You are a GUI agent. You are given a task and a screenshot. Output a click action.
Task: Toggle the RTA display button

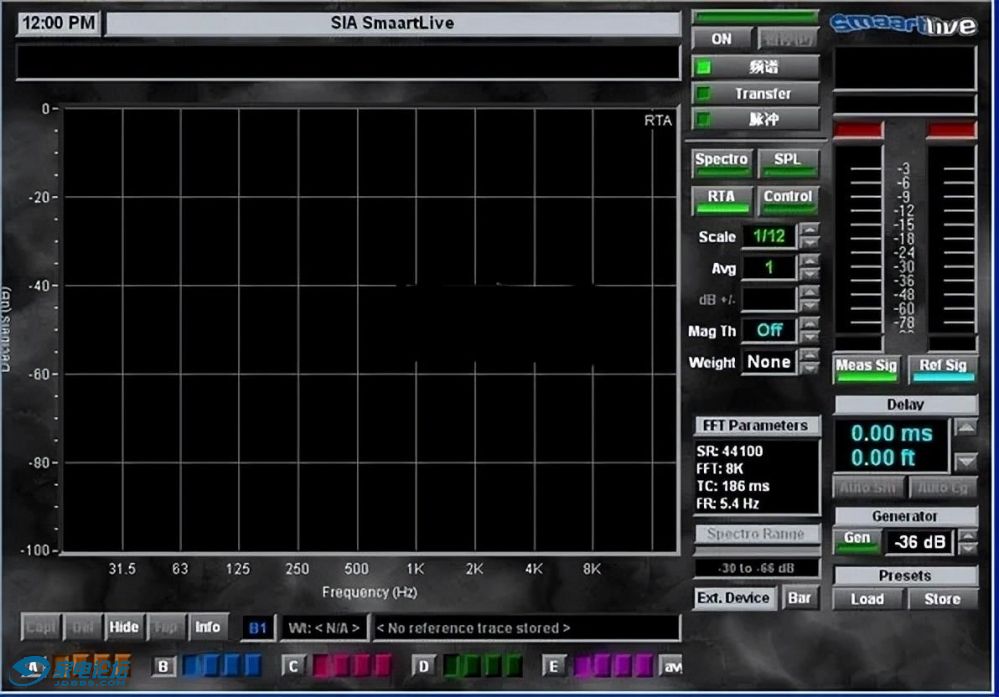pos(722,199)
